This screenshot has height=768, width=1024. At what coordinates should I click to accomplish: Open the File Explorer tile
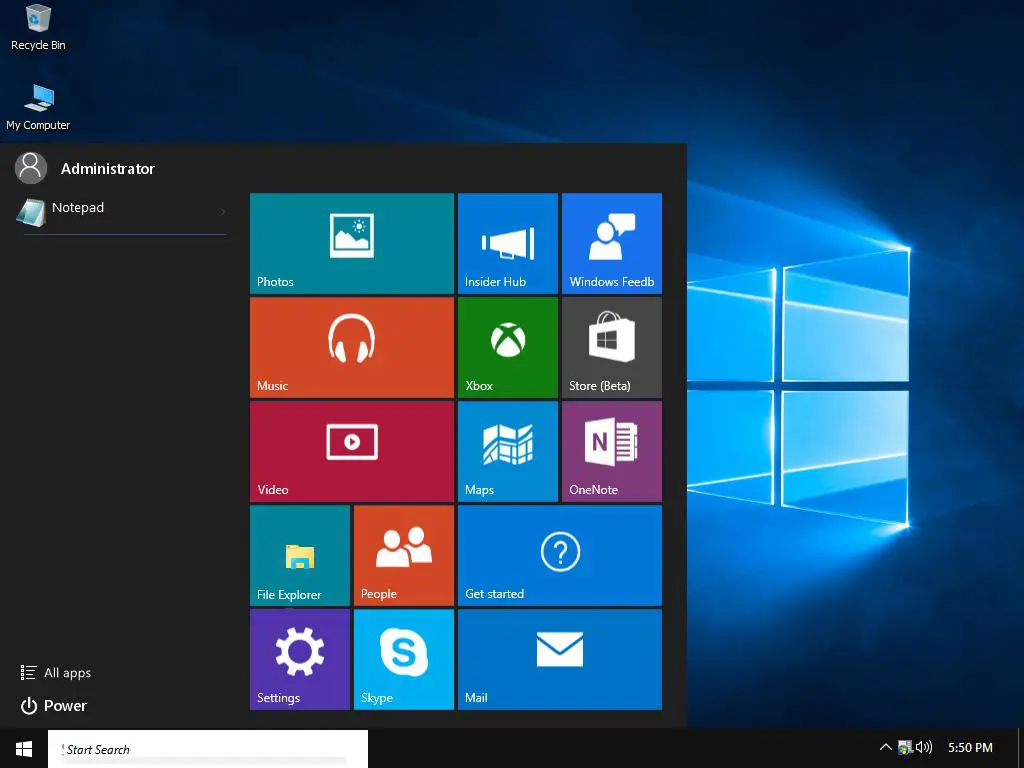pos(300,556)
